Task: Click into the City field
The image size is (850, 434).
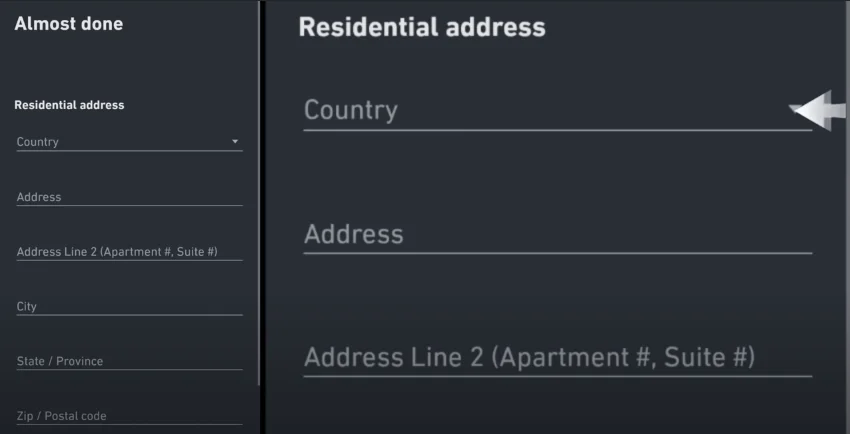Action: pos(130,306)
